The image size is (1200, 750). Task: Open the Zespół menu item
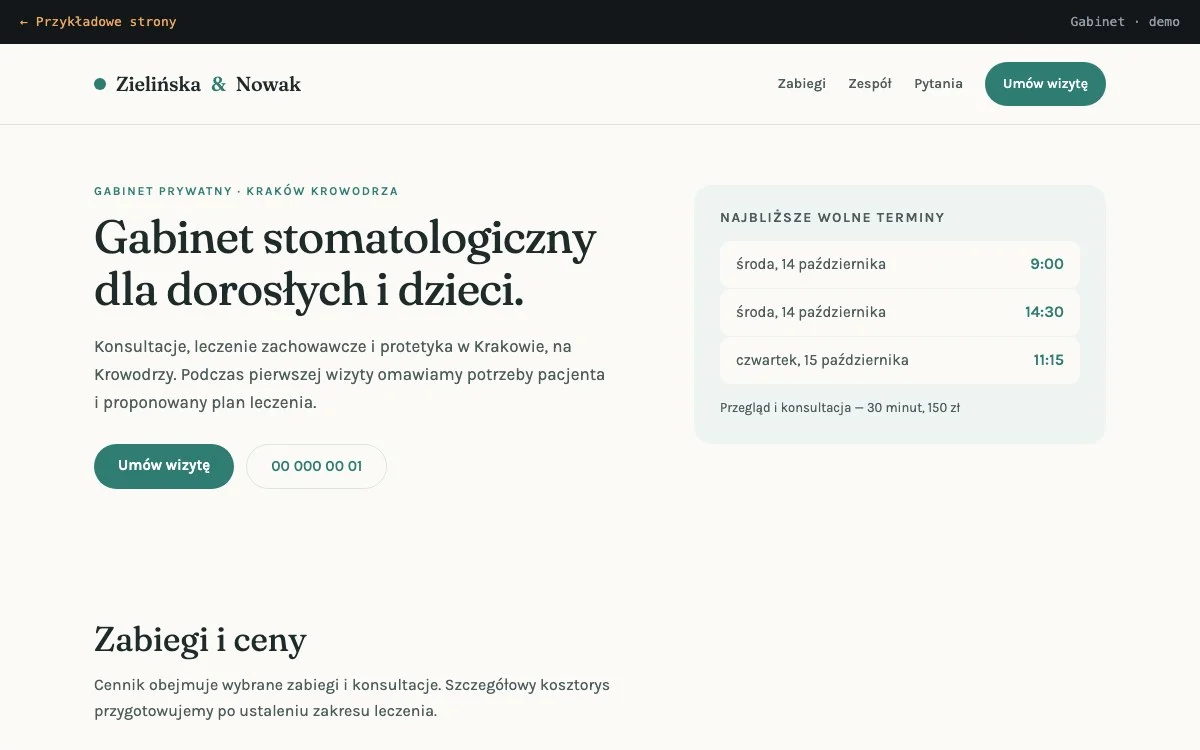870,84
